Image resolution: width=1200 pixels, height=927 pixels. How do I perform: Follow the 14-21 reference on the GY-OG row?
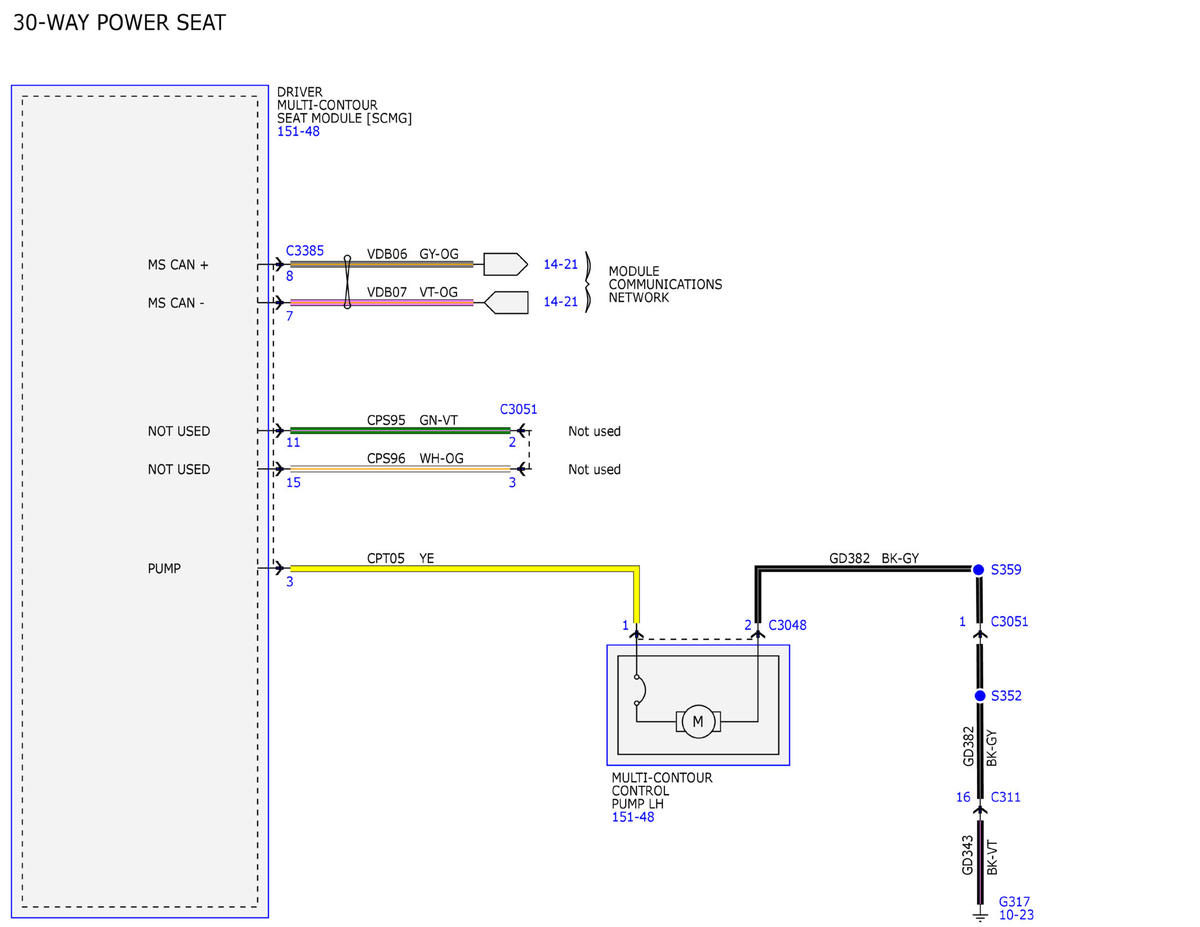tap(560, 264)
